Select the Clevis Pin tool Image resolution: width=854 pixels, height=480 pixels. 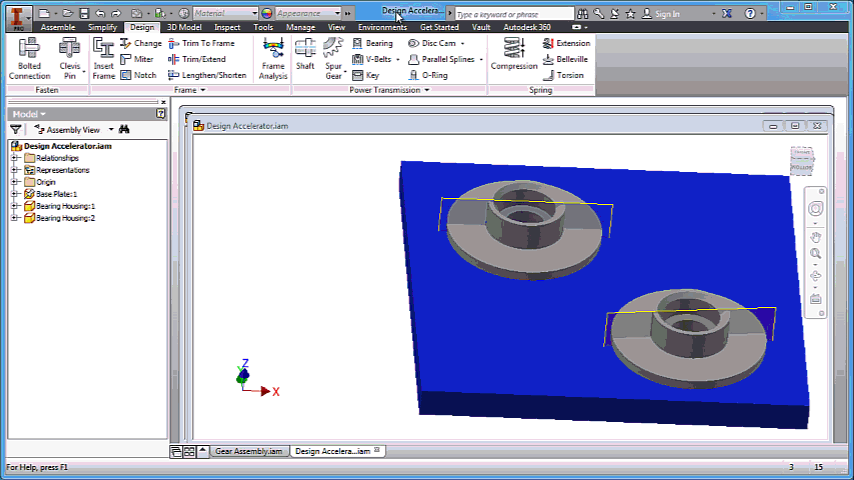[70, 59]
